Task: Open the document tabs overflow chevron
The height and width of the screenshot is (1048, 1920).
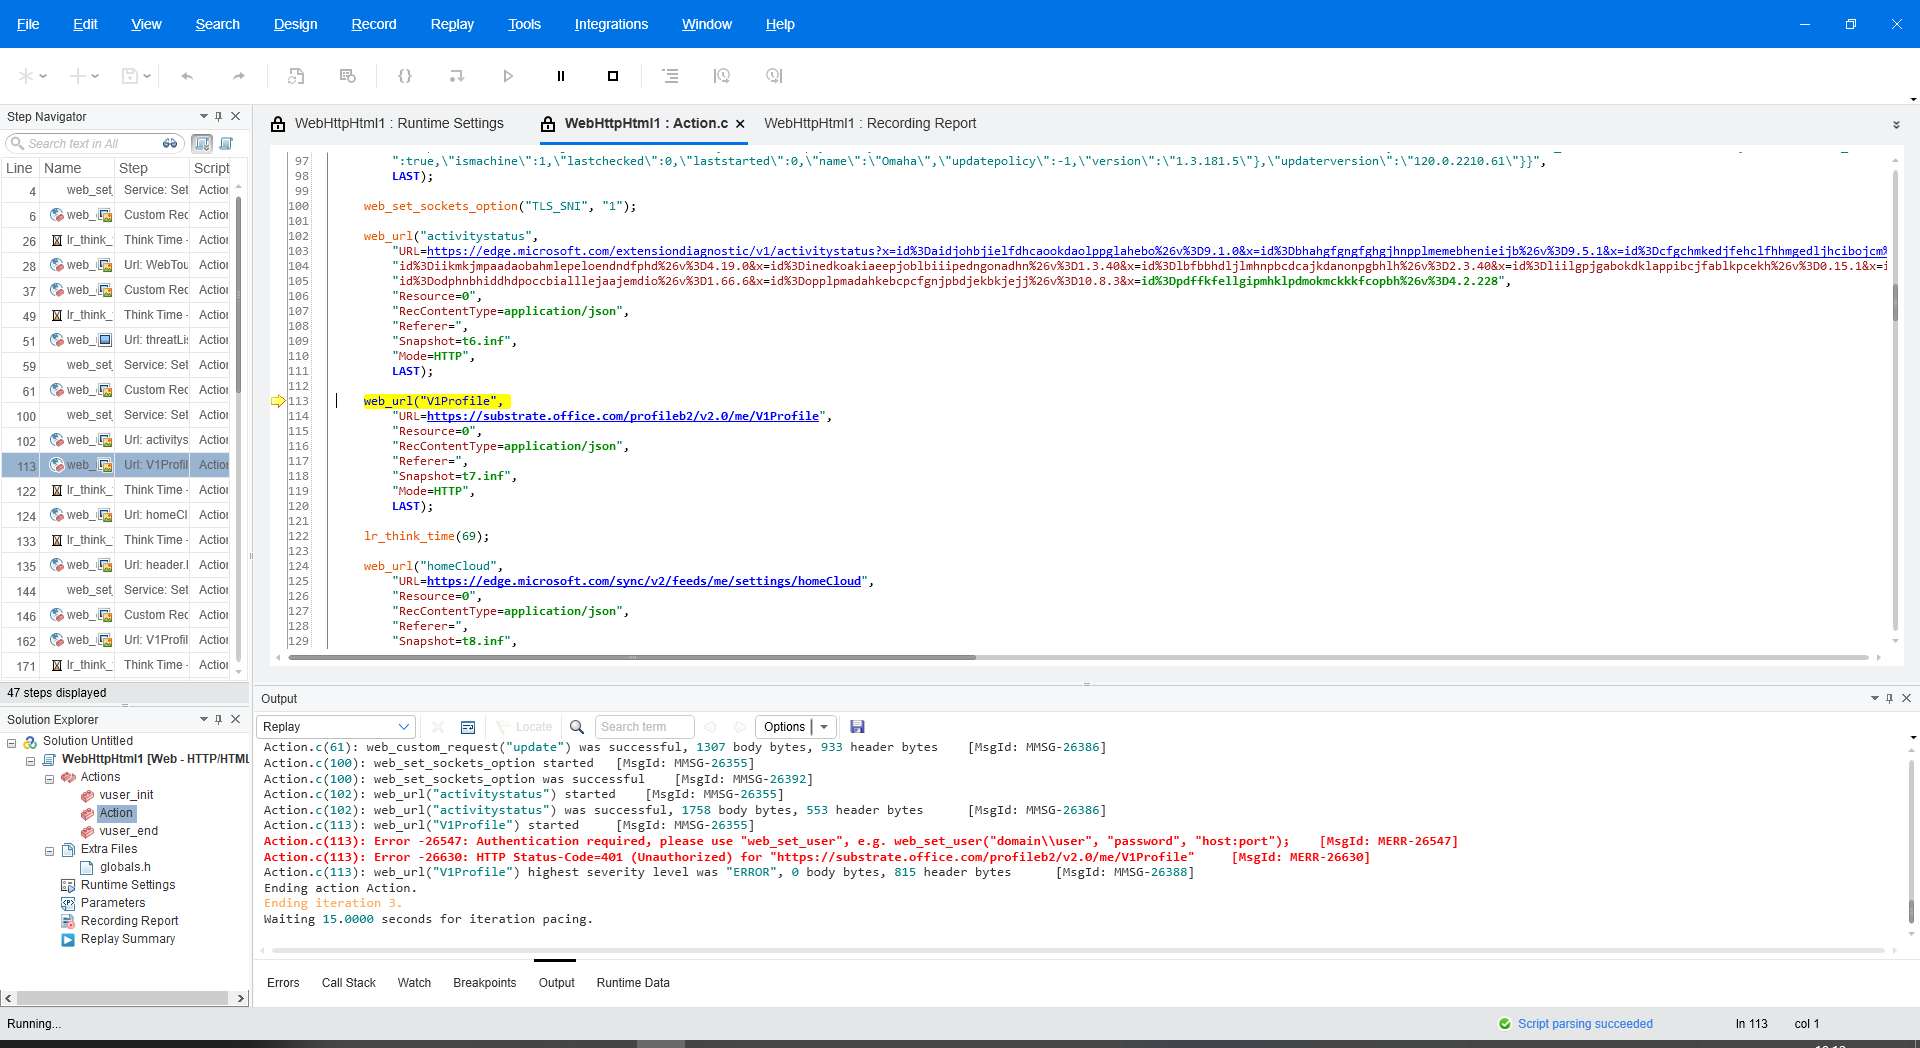Action: (1896, 126)
